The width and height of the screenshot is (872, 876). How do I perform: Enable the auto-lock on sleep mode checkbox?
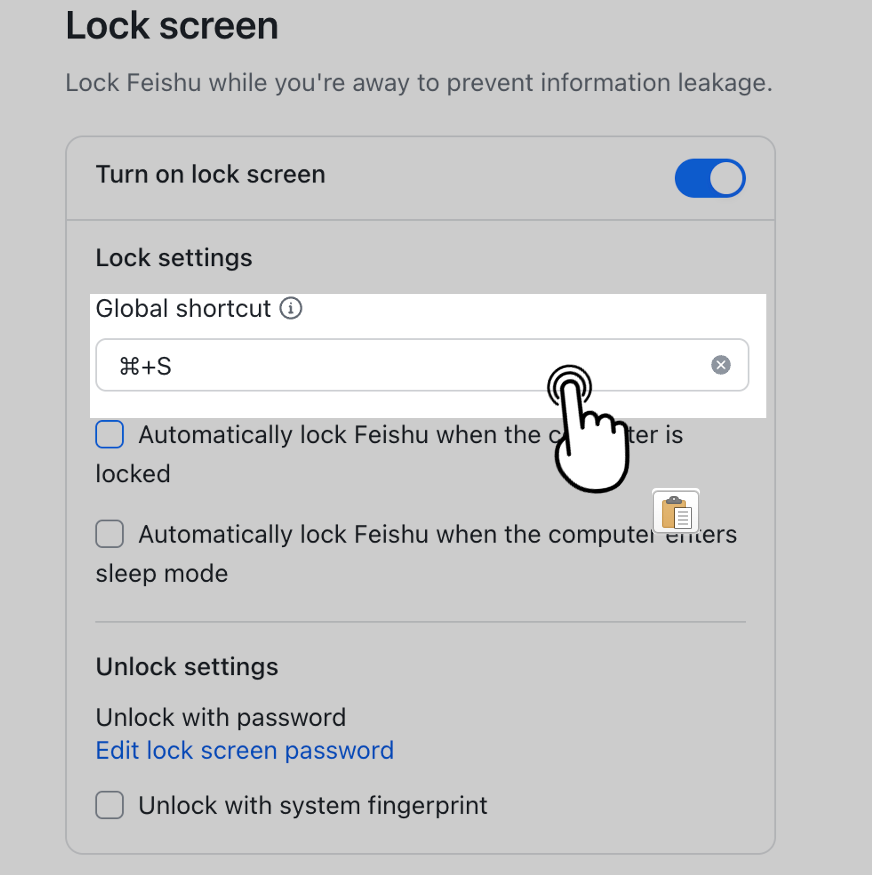(x=110, y=534)
